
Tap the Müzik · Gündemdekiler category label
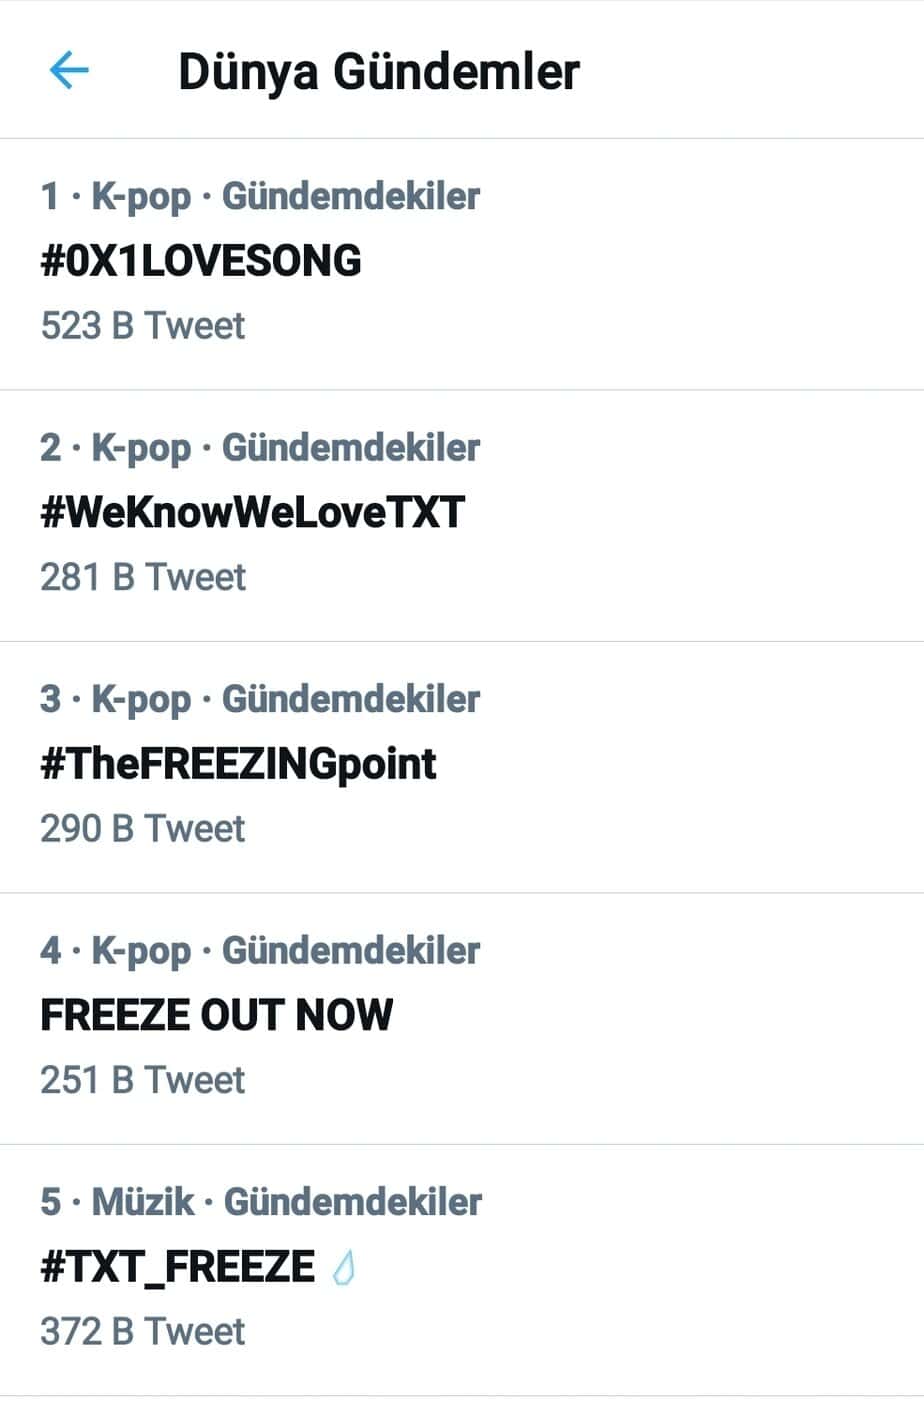pyautogui.click(x=287, y=1202)
